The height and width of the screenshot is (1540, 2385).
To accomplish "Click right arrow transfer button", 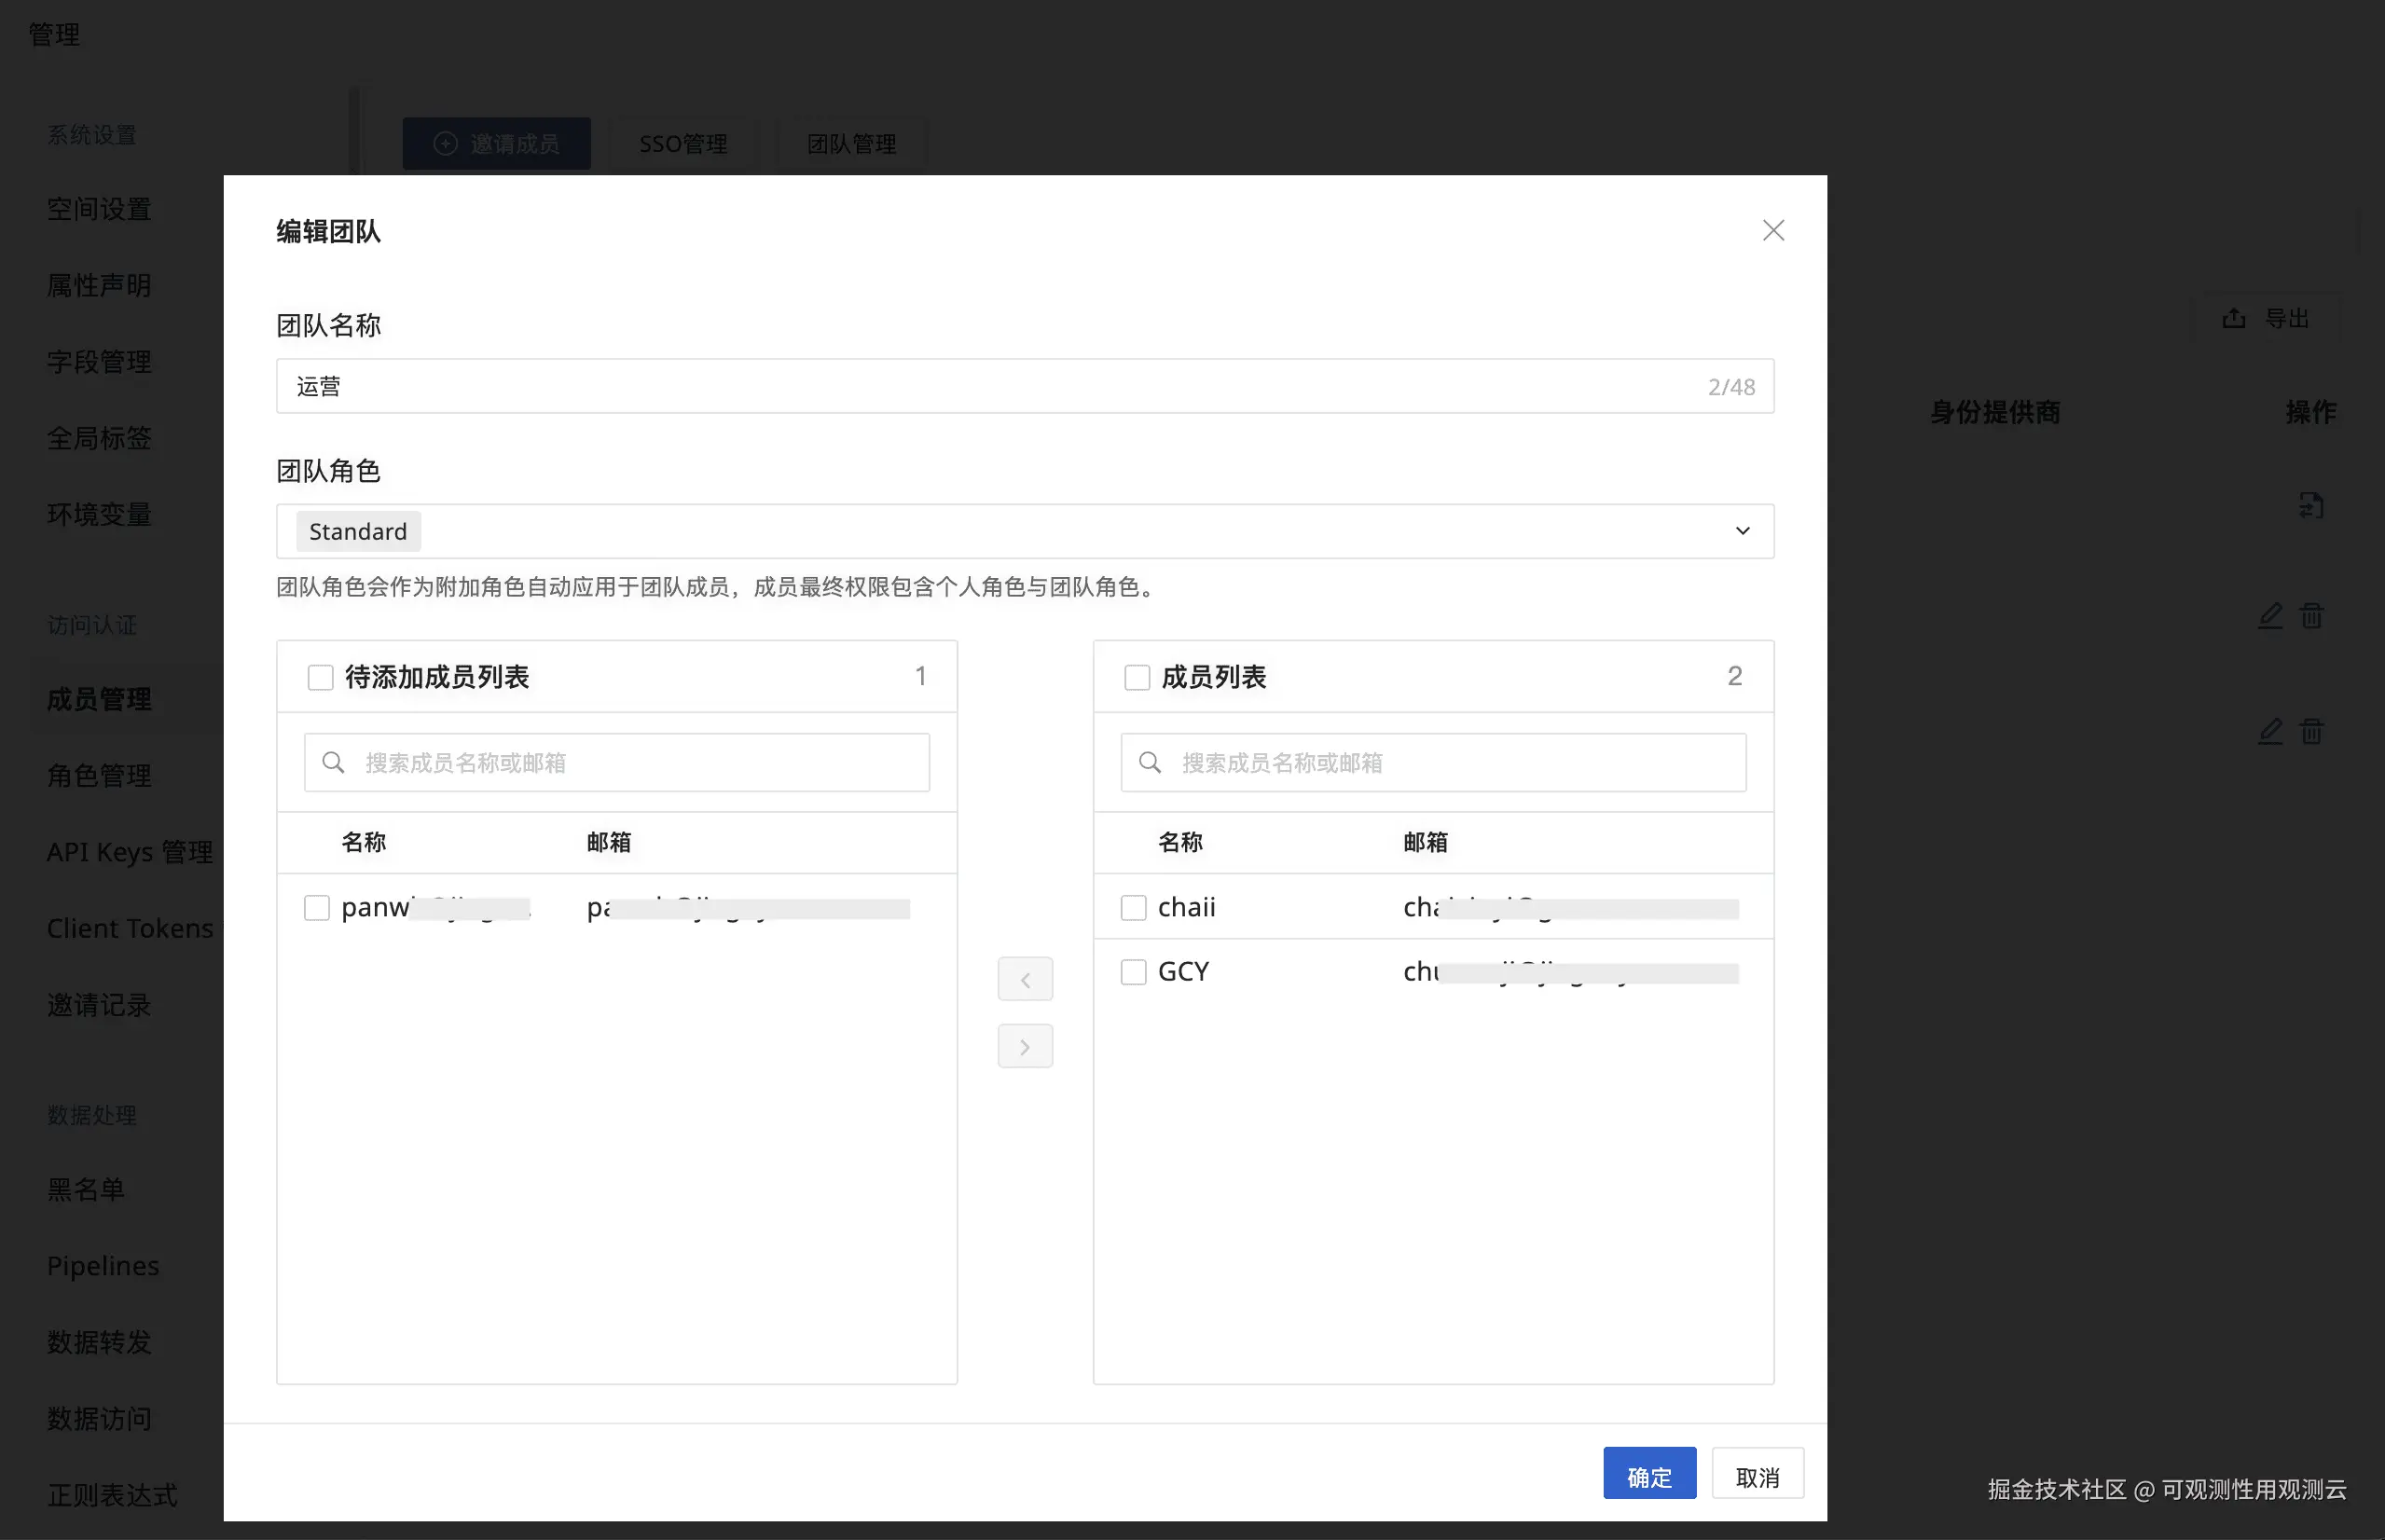I will tap(1025, 1046).
